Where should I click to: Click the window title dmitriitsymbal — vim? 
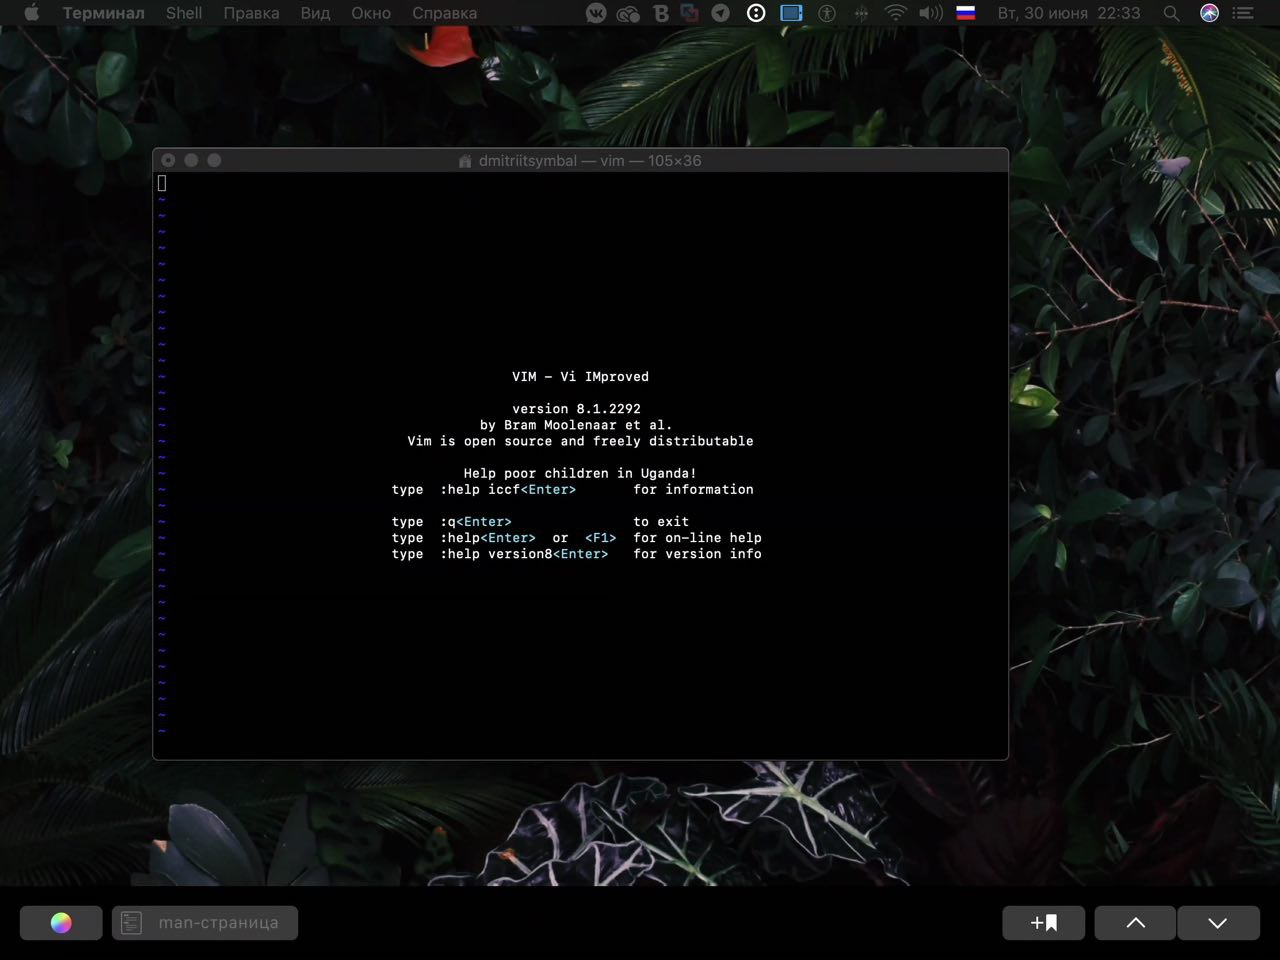(x=590, y=161)
